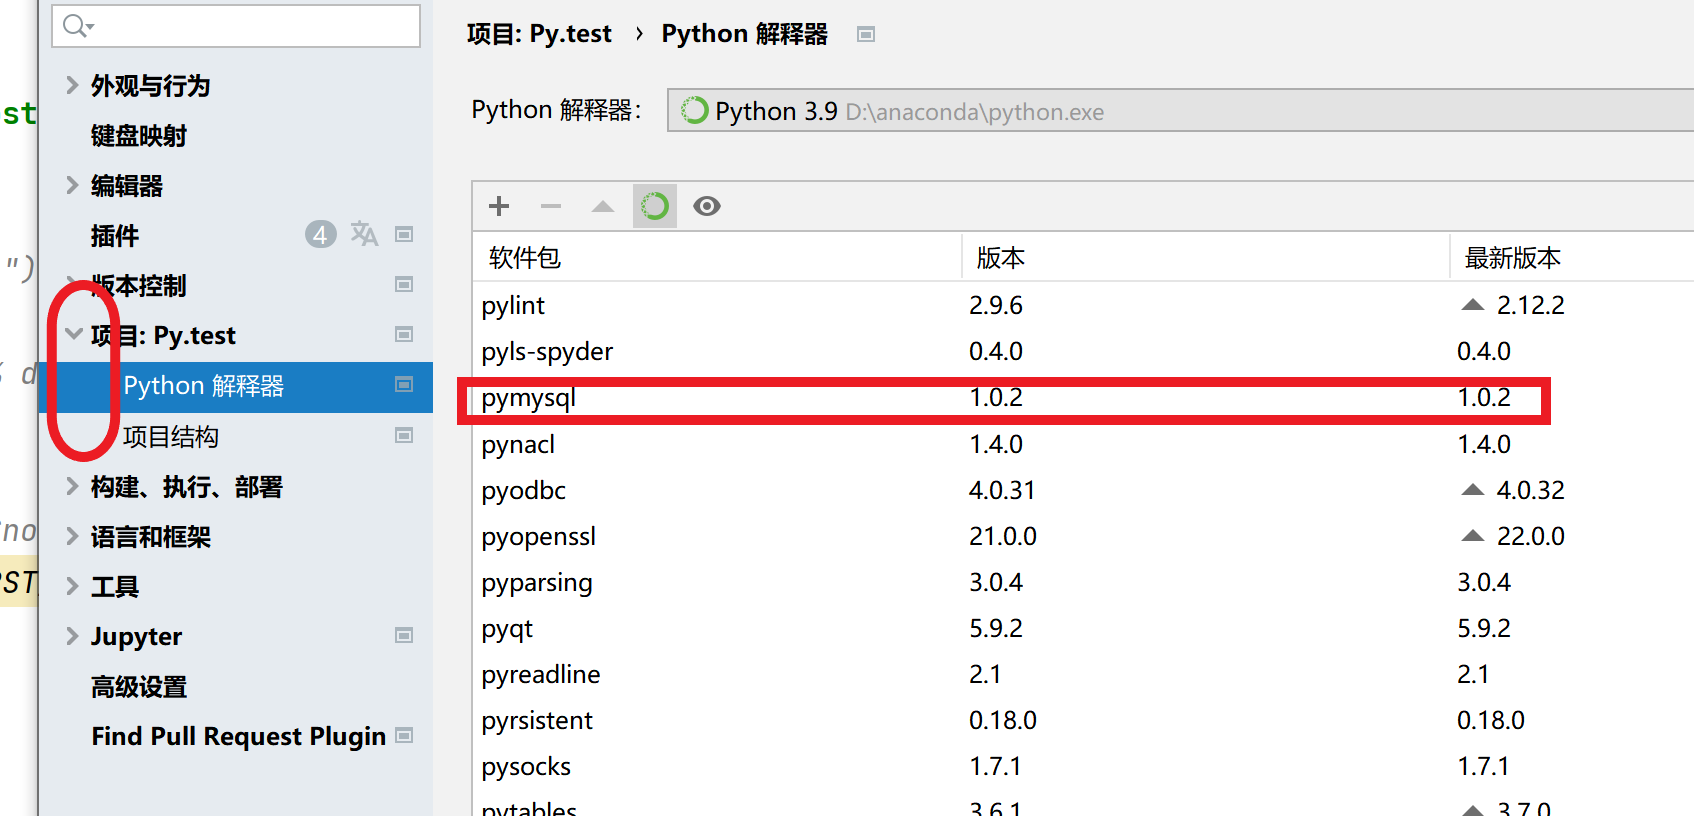Click version 2.9.6 of pylint

pos(996,305)
